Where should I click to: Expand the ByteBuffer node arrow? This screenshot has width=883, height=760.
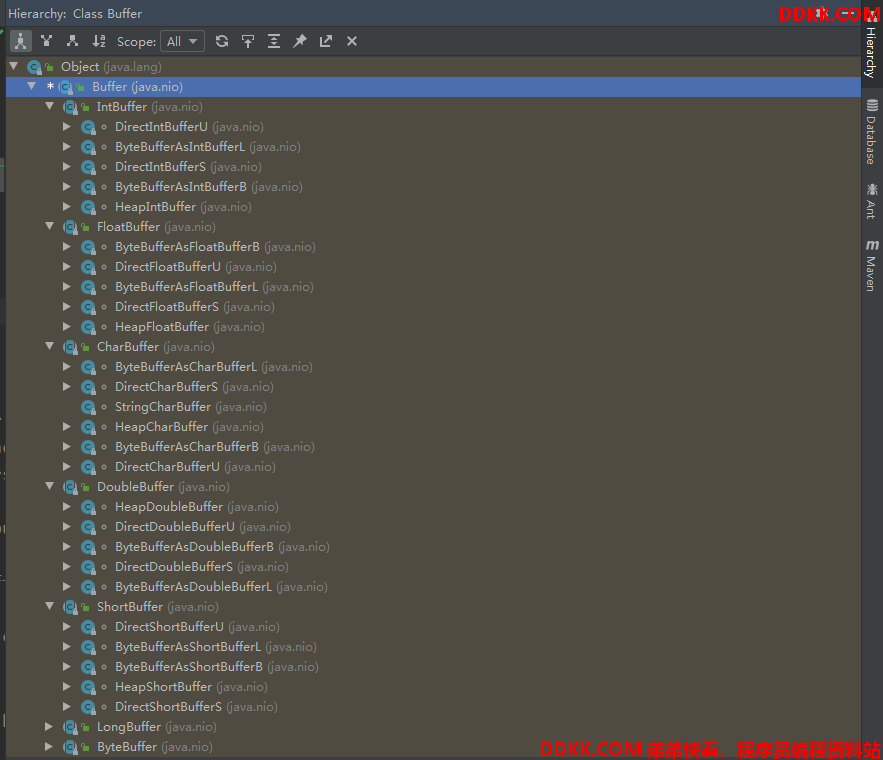[x=49, y=747]
